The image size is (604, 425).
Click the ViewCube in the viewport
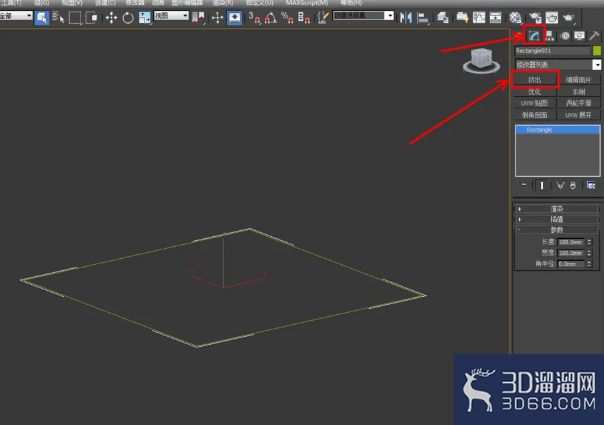coord(482,61)
